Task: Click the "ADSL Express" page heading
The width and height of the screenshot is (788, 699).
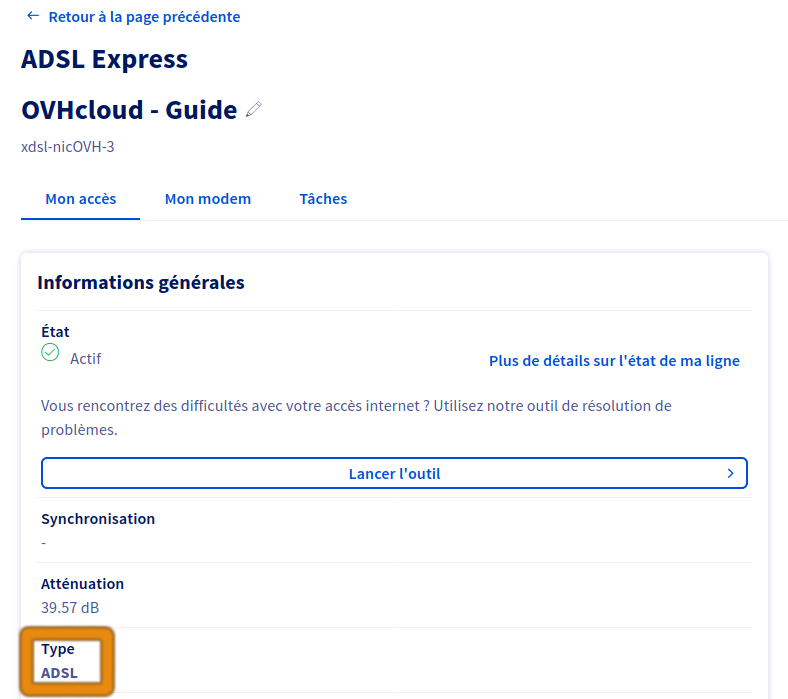Action: (x=104, y=59)
